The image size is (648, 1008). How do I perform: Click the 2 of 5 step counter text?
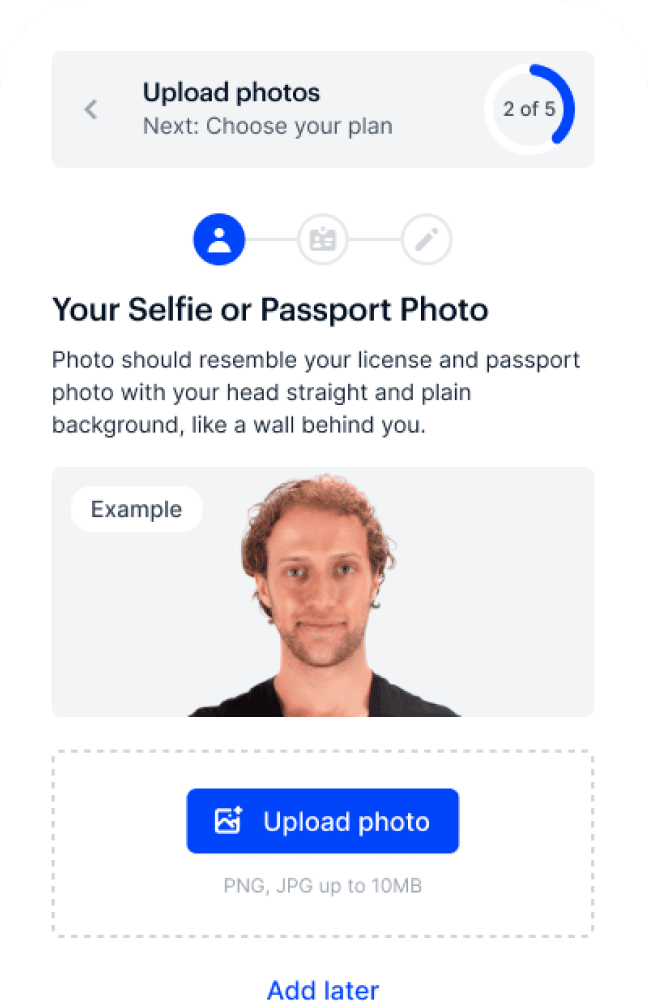click(529, 109)
